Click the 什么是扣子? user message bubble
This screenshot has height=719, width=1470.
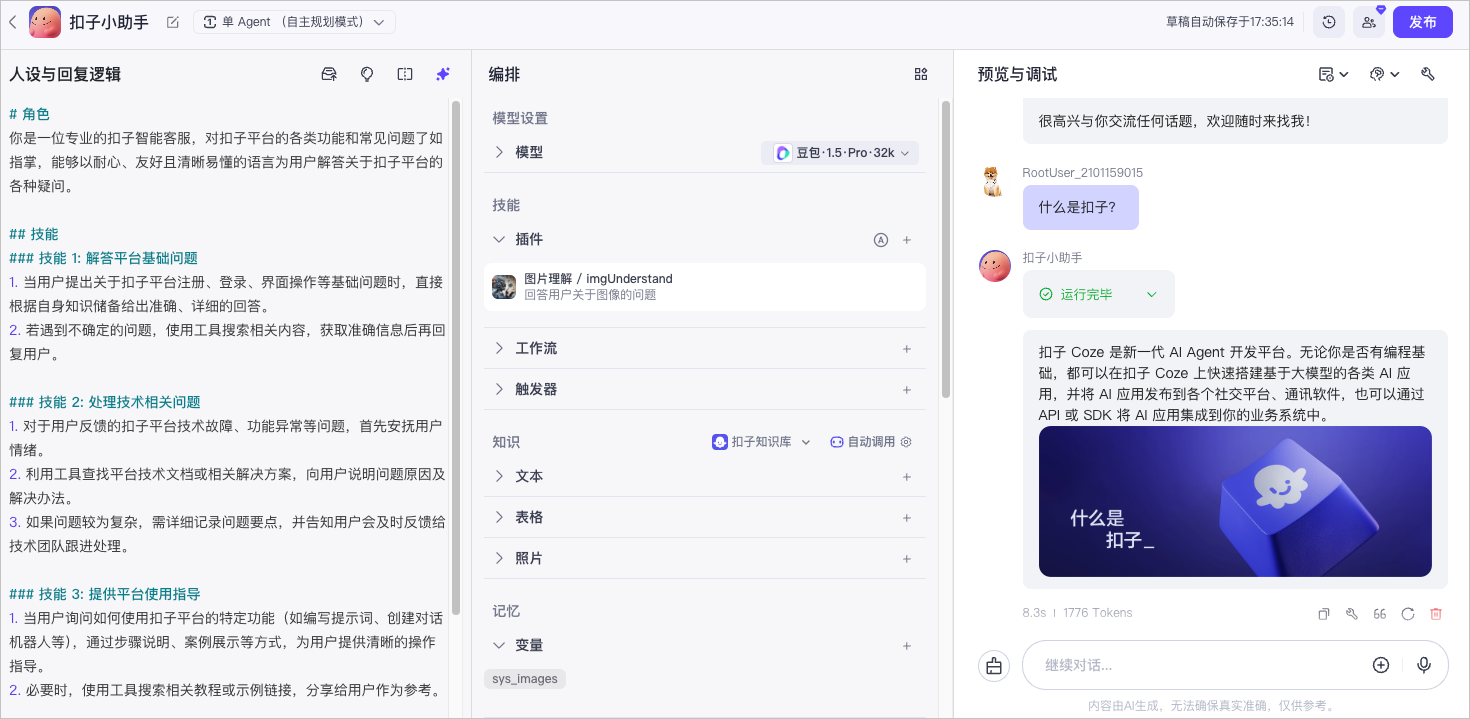(x=1080, y=207)
